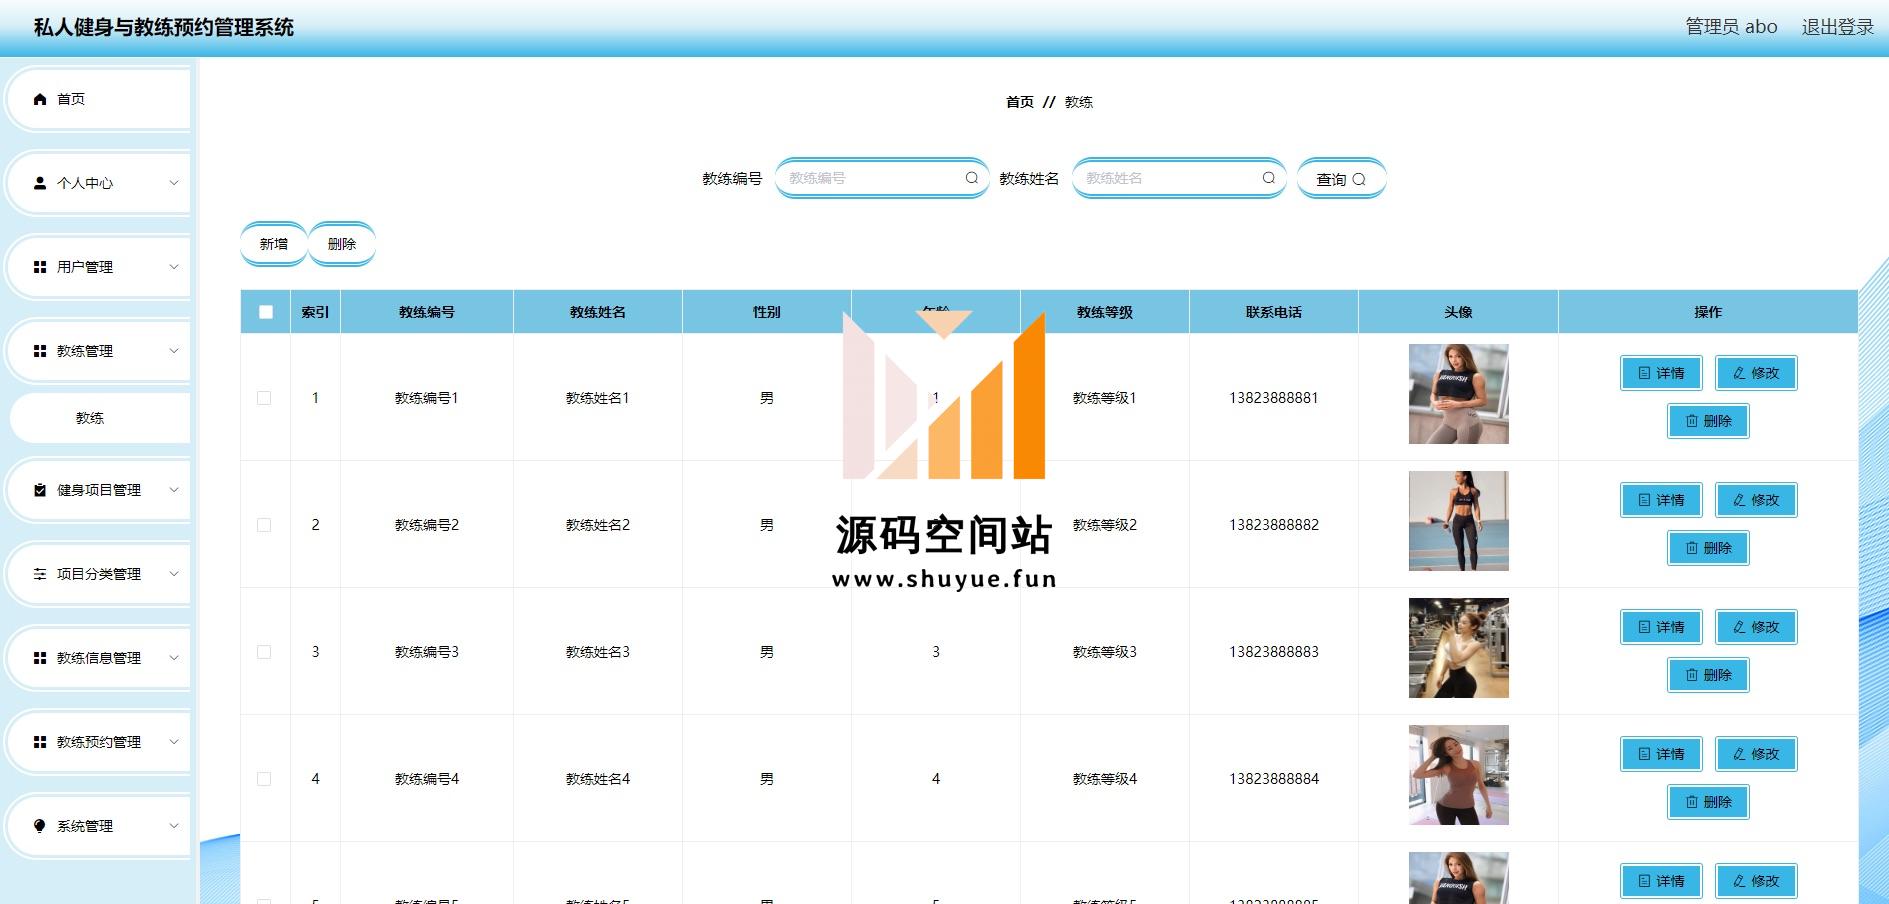Open the avatar thumbnail in row 教练编号4
Viewport: 1889px width, 904px height.
click(1458, 775)
